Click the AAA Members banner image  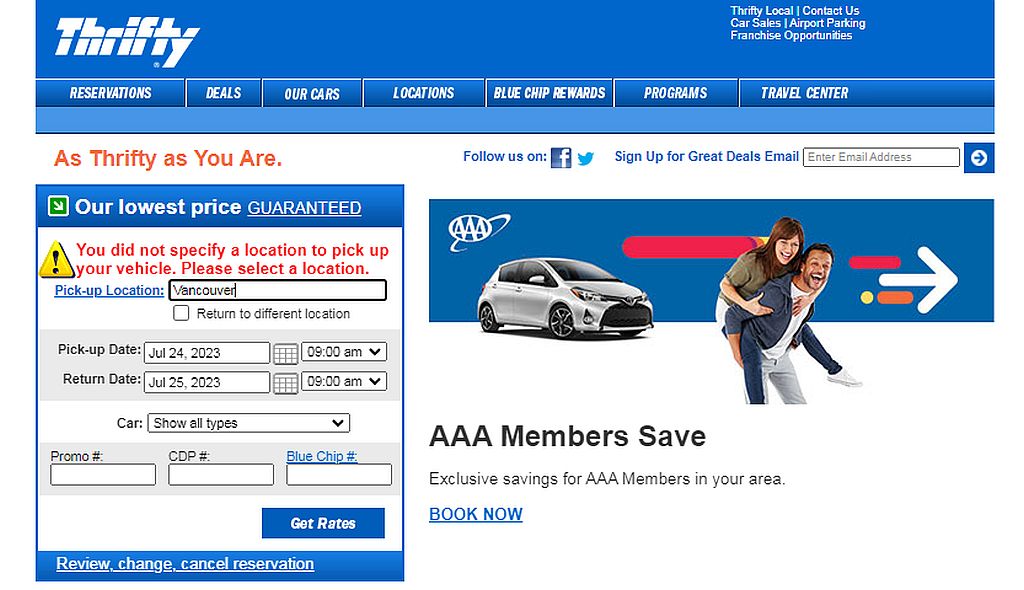711,301
